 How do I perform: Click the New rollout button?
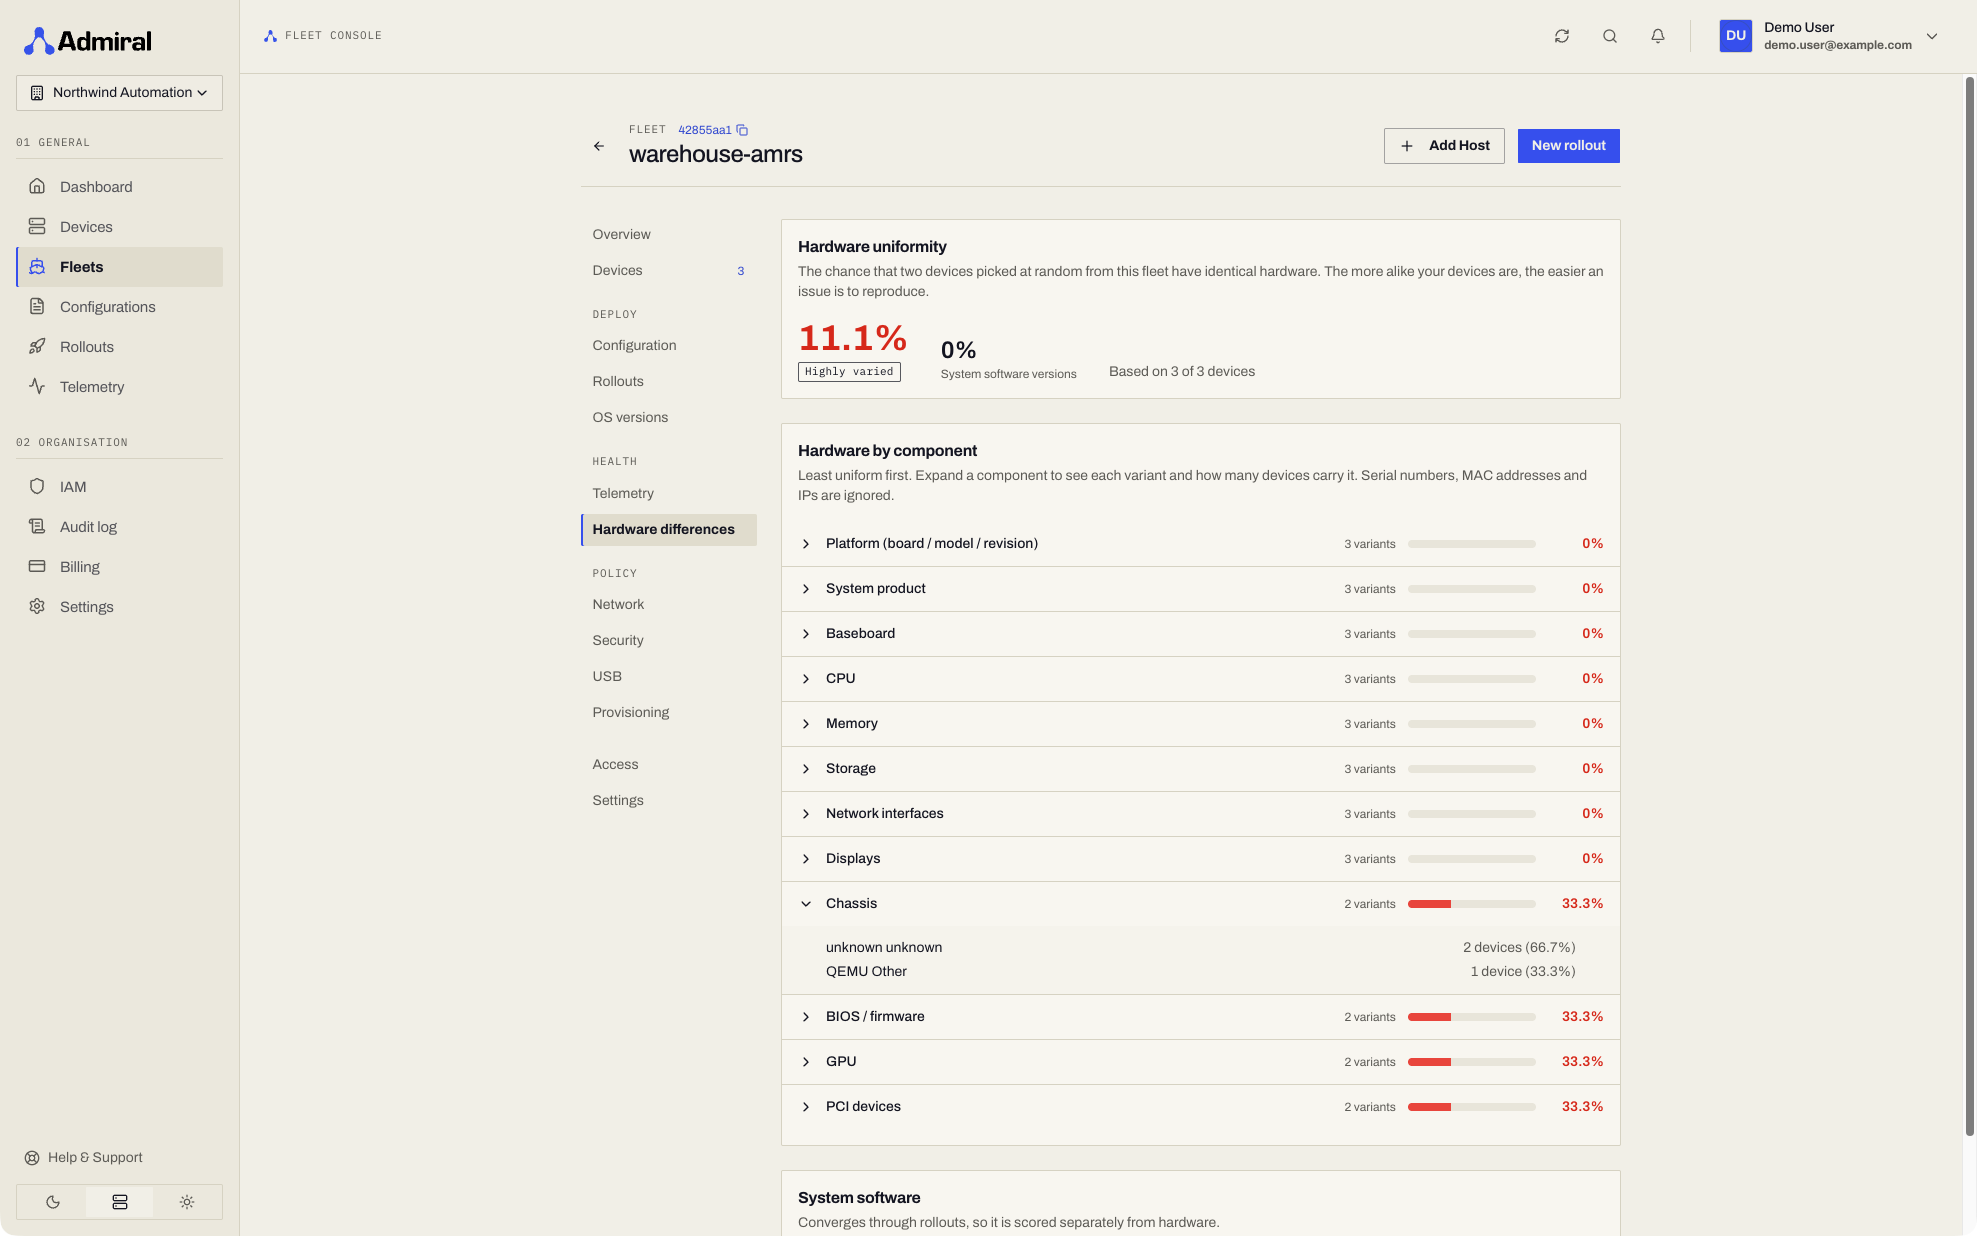click(1568, 146)
